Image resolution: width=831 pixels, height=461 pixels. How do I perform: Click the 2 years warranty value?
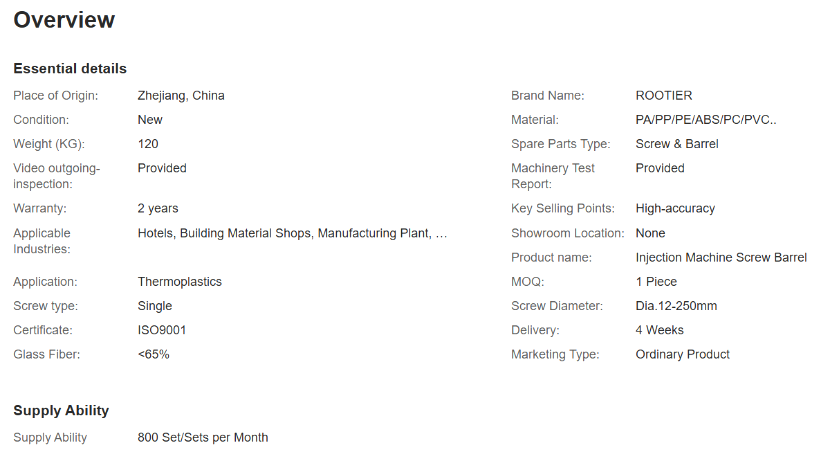click(158, 209)
